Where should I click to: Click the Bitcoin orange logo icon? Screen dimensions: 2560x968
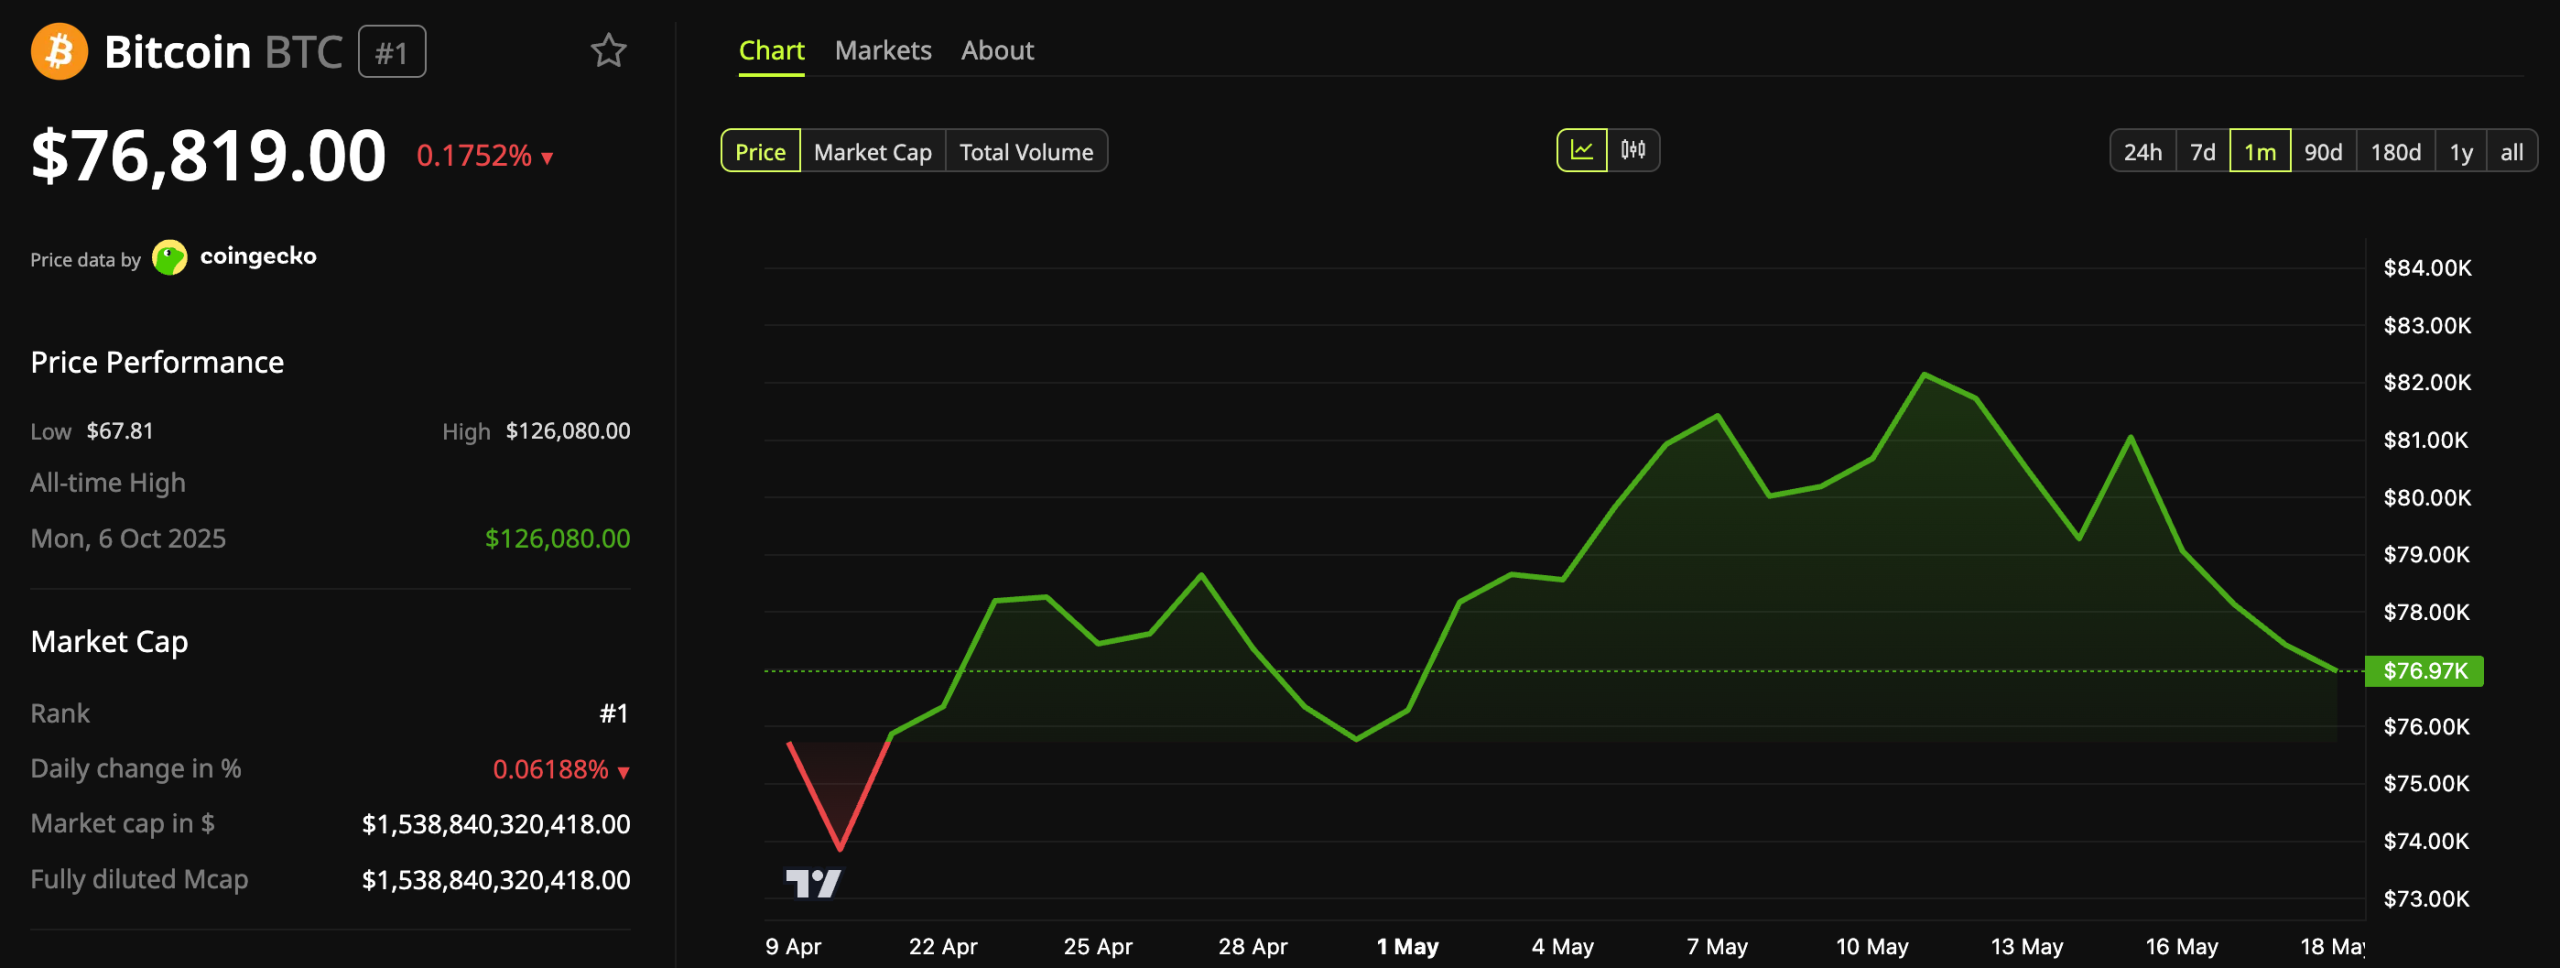59,51
